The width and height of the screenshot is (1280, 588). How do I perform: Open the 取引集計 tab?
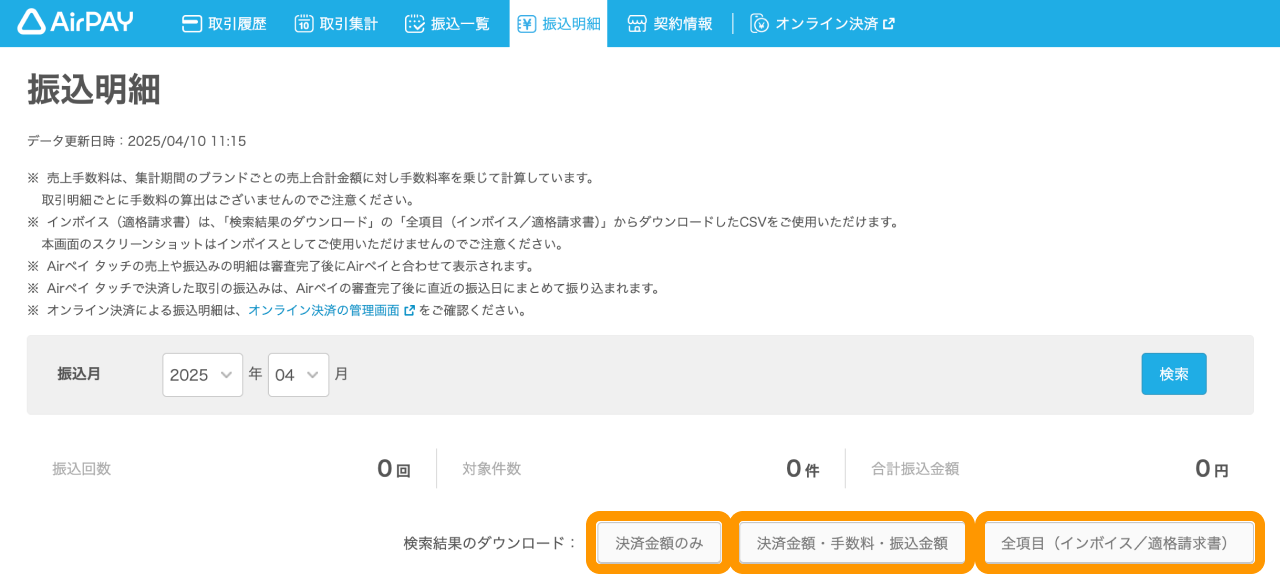pyautogui.click(x=348, y=24)
